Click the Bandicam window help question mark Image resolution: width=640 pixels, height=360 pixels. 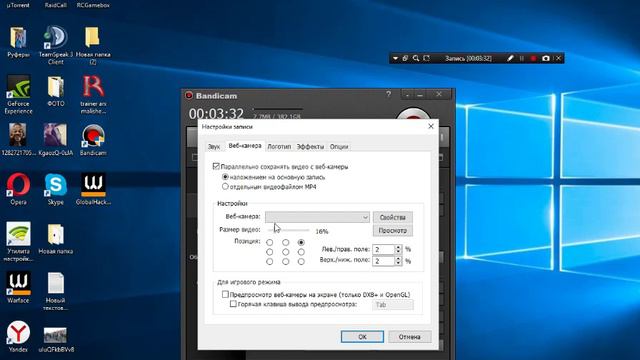coord(388,95)
